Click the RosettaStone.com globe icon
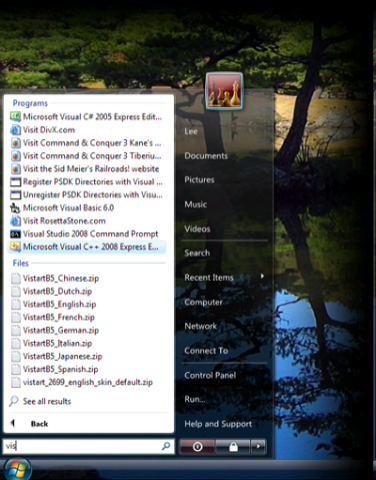376x480 pixels. click(15, 221)
